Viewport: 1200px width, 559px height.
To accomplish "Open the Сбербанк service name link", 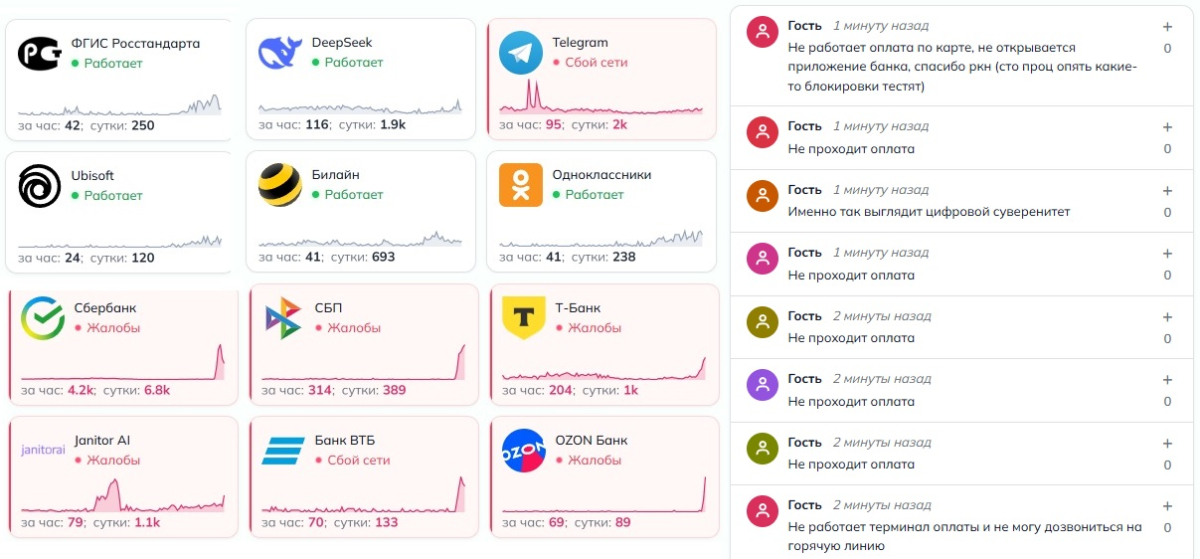I will [105, 308].
